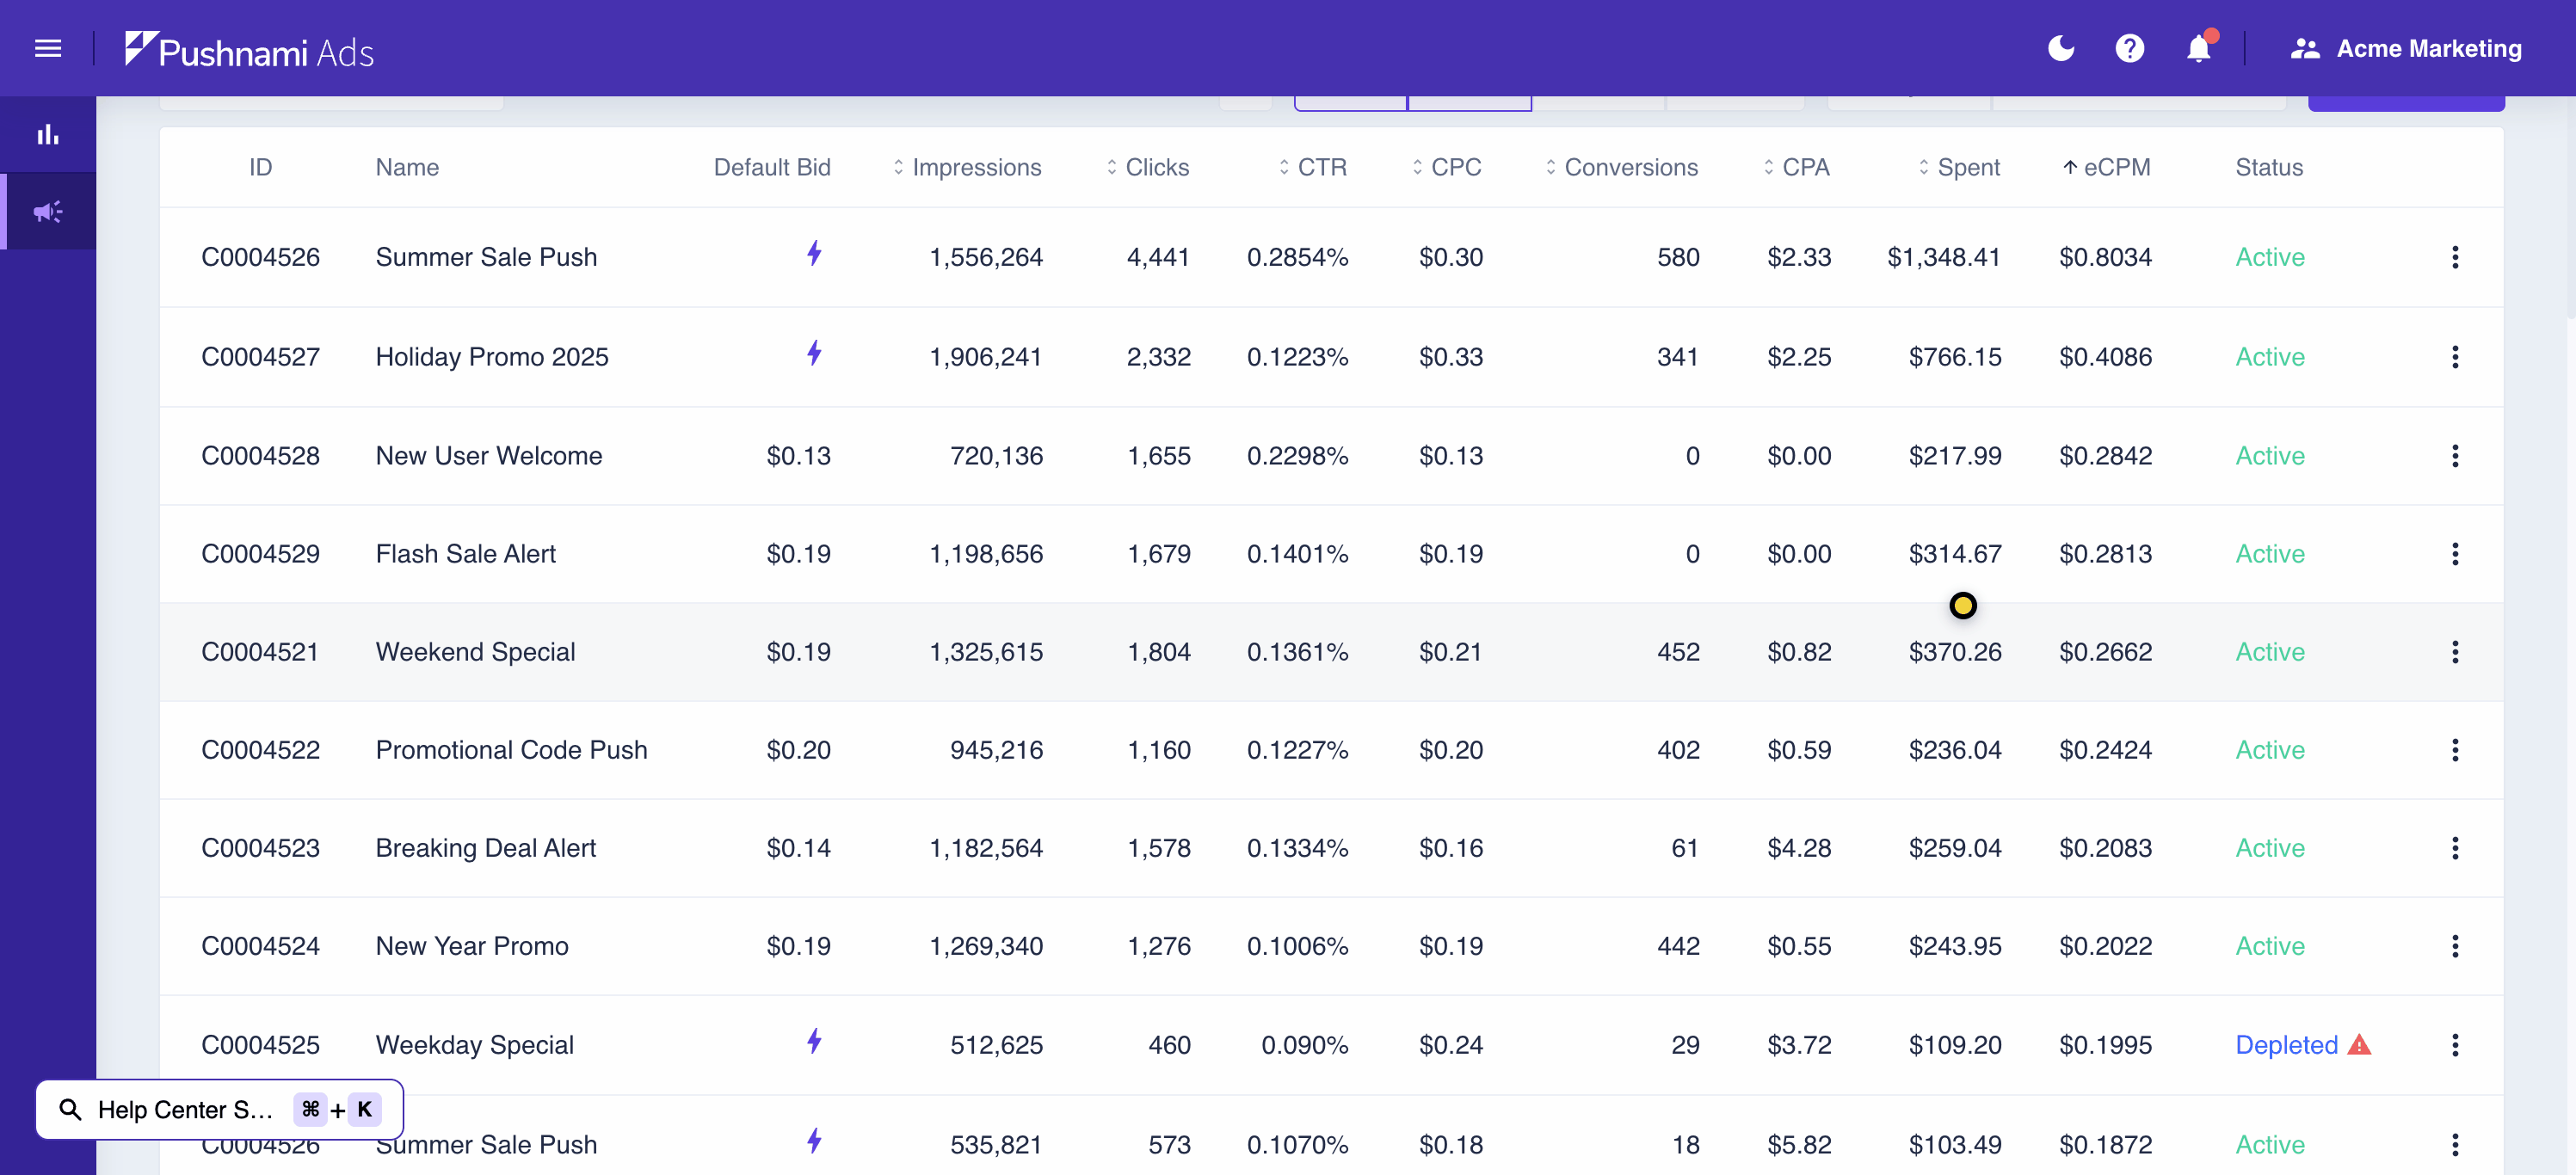Open the kebab menu for New Year Promo
The image size is (2576, 1175).
(2454, 946)
